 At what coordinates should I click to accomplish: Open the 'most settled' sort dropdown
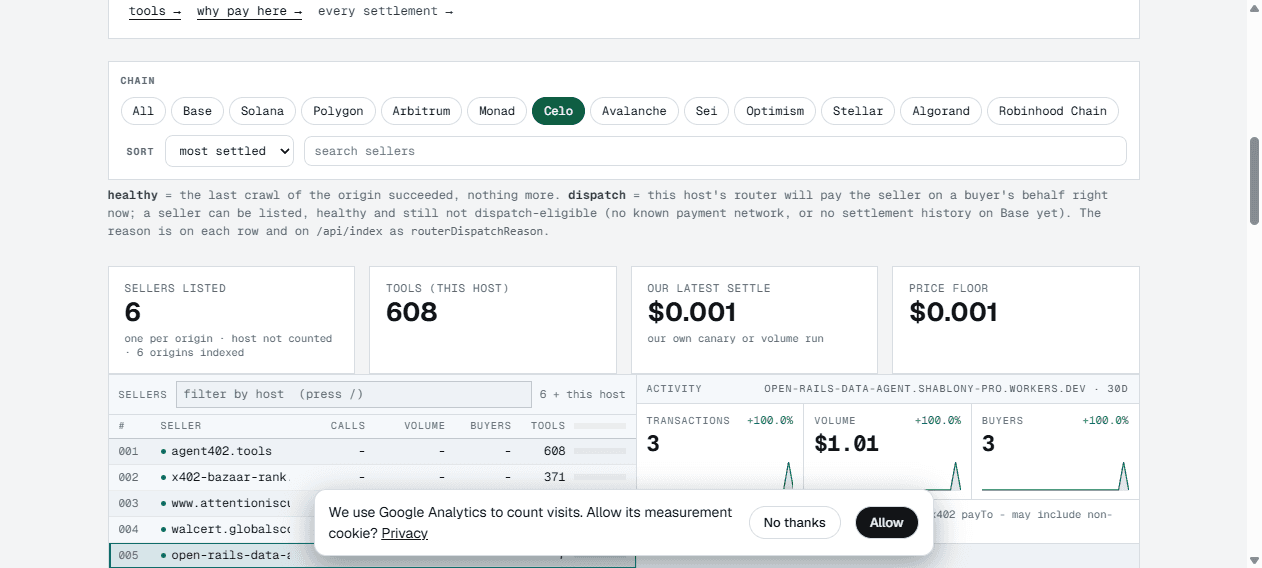(230, 151)
